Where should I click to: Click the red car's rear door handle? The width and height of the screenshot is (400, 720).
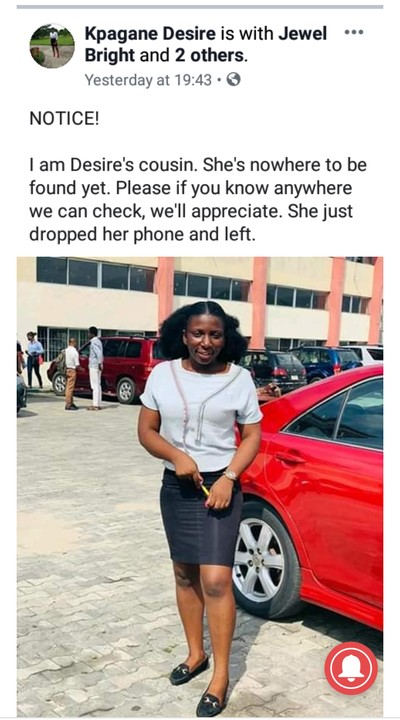coord(289,458)
